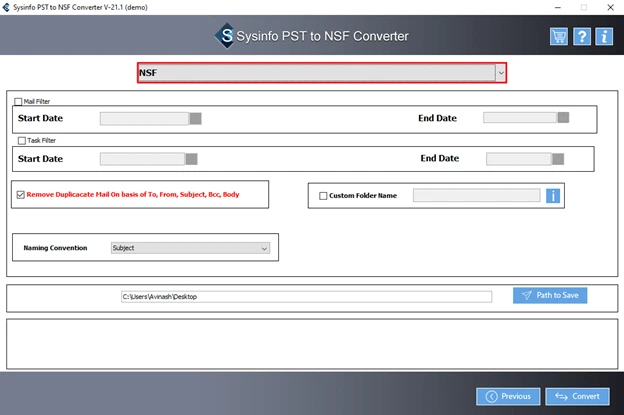Open Mail Filter Start Date calendar button
Viewport: 624px width, 415px height.
195,119
